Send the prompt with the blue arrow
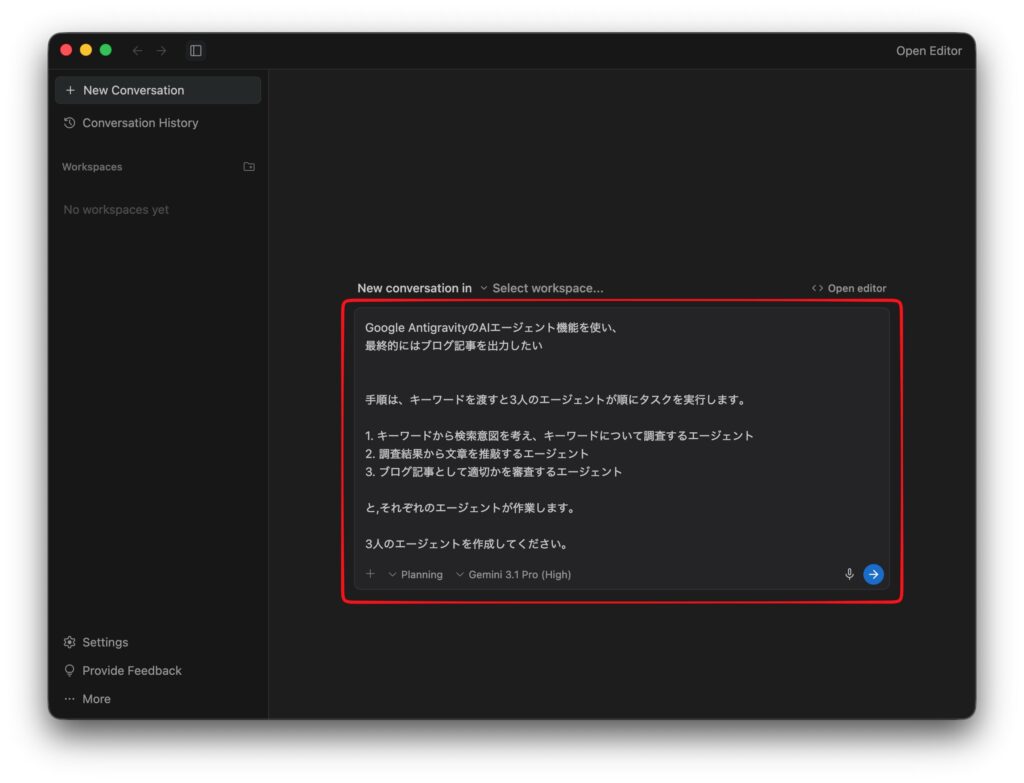The image size is (1024, 783). click(873, 574)
